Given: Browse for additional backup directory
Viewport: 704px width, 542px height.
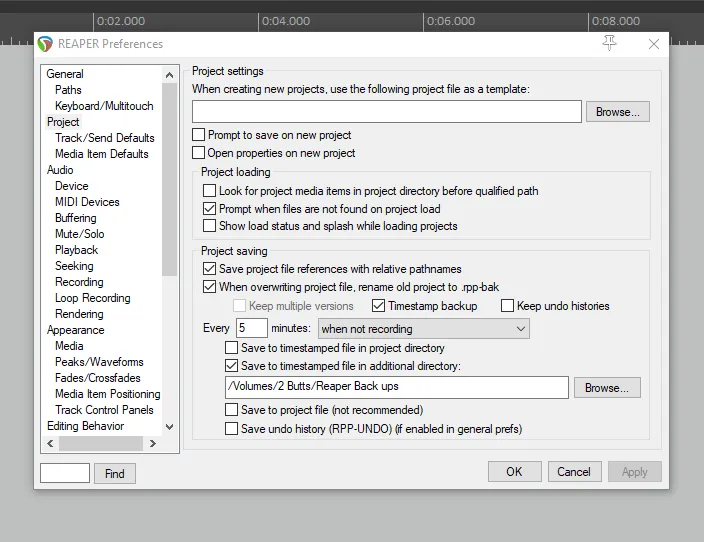Looking at the screenshot, I should pyautogui.click(x=607, y=388).
